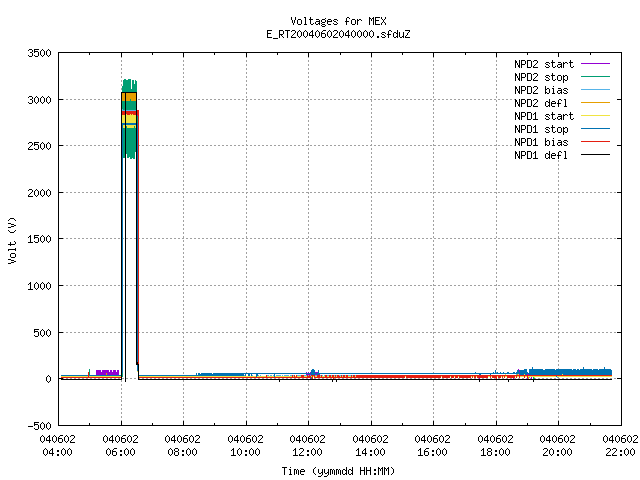Click the blue NPD1 stop noise band after 19:00

click(569, 372)
